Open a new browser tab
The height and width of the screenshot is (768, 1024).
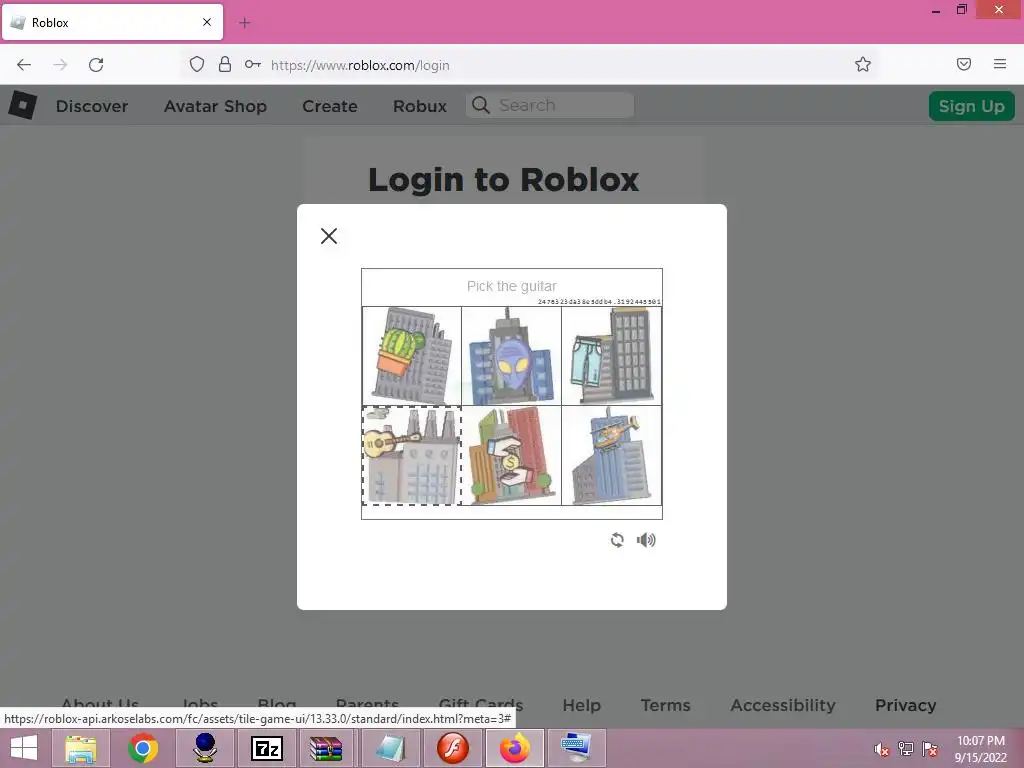click(244, 23)
